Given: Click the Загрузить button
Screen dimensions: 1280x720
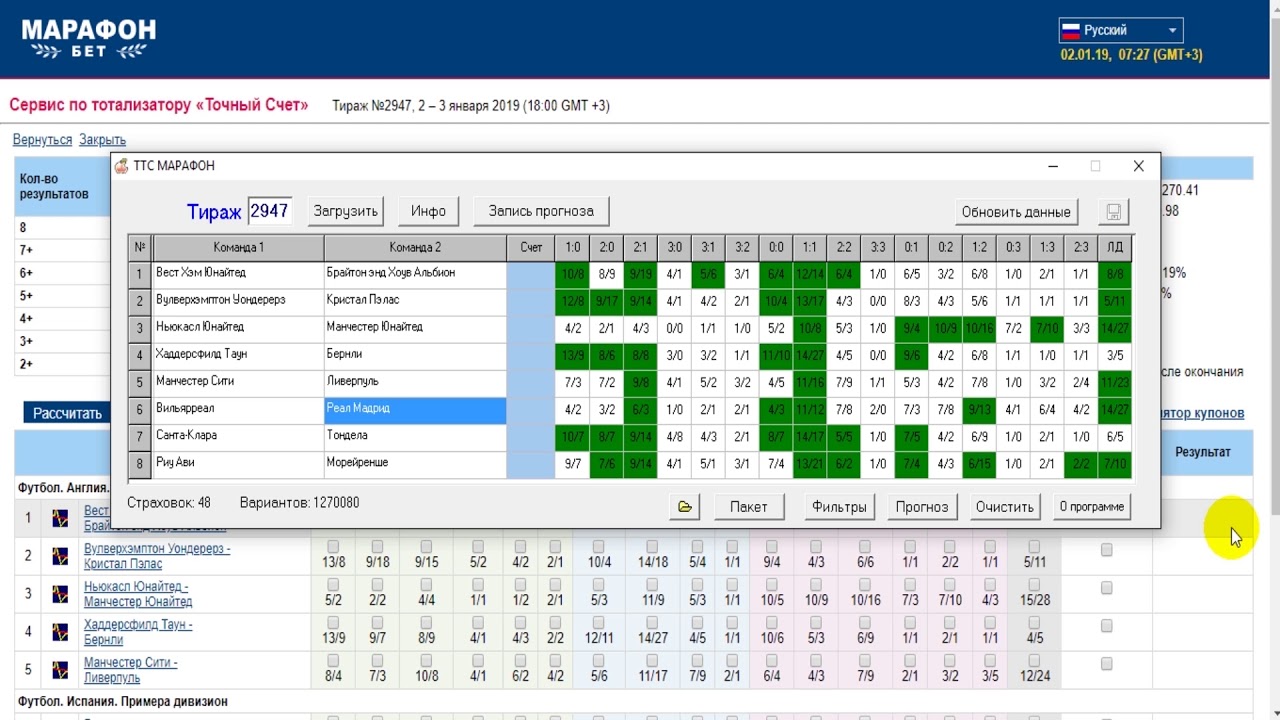Looking at the screenshot, I should 346,211.
